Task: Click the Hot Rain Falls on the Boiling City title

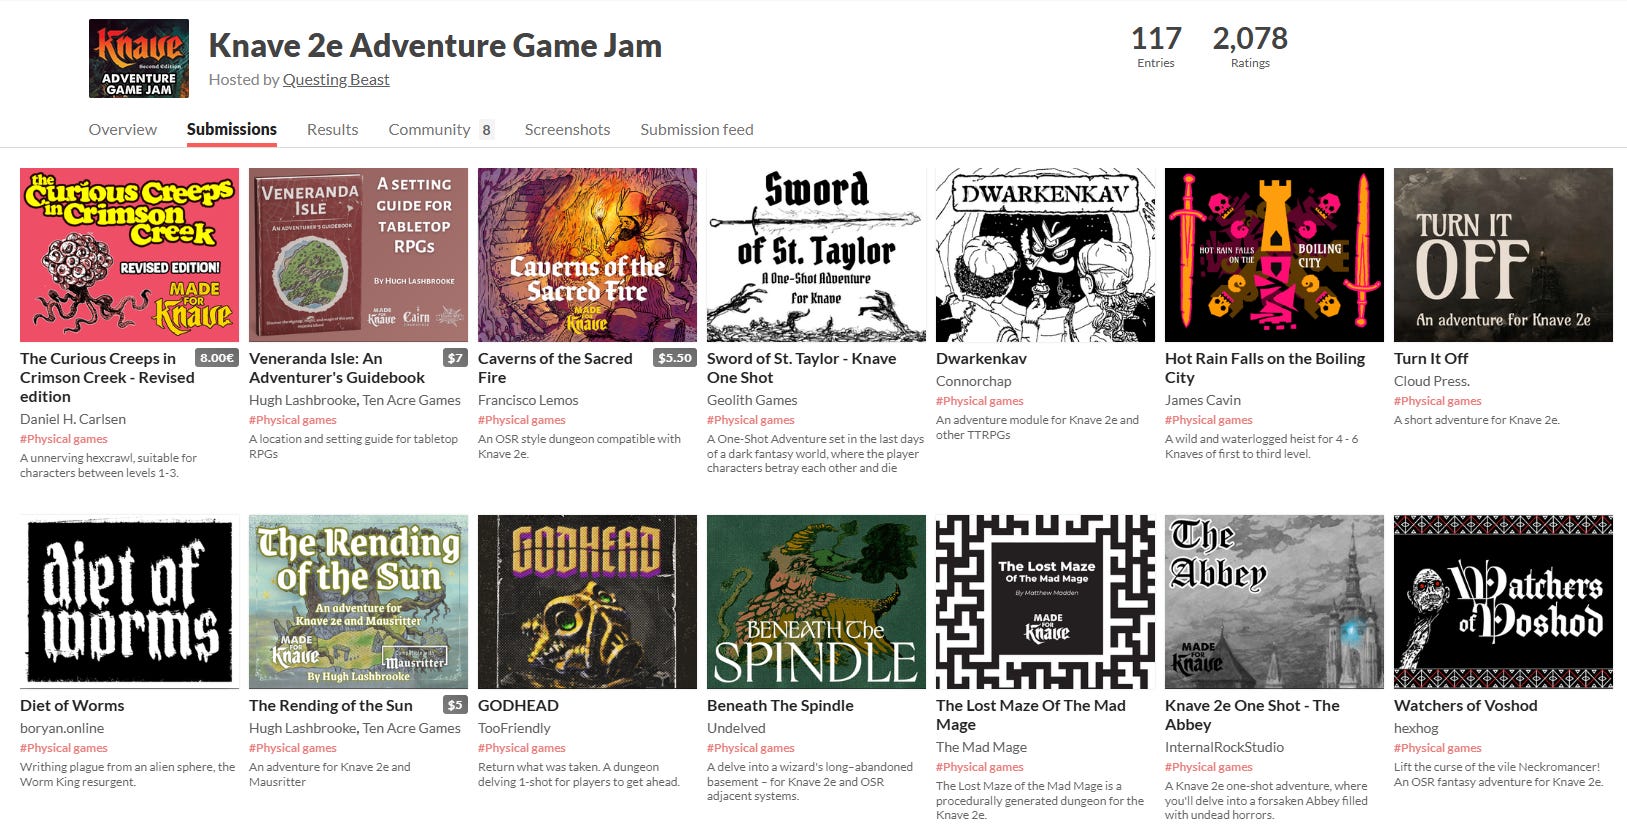Action: (x=1264, y=368)
